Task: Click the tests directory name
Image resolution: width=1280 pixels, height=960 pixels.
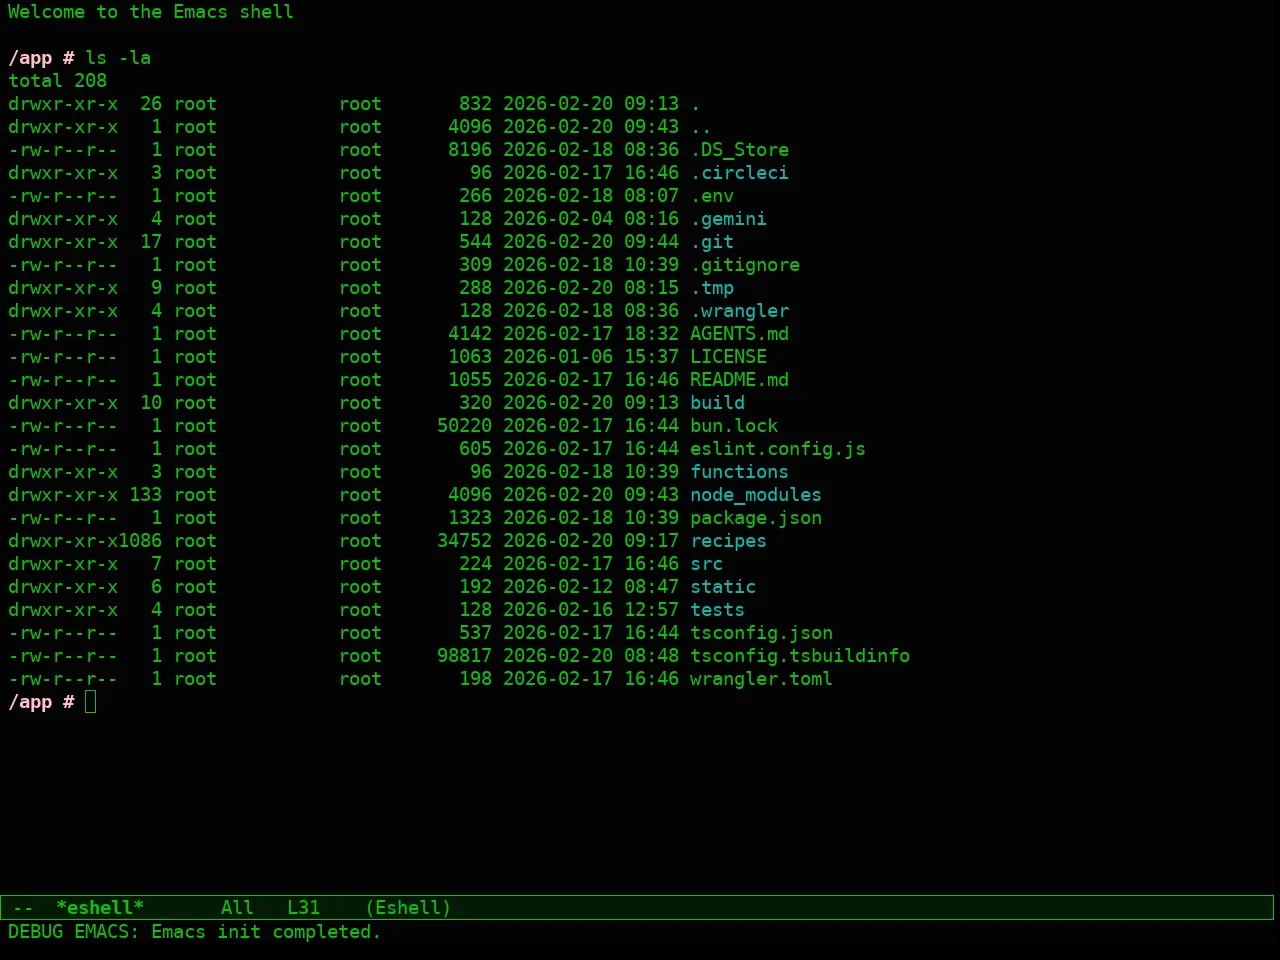Action: [717, 610]
